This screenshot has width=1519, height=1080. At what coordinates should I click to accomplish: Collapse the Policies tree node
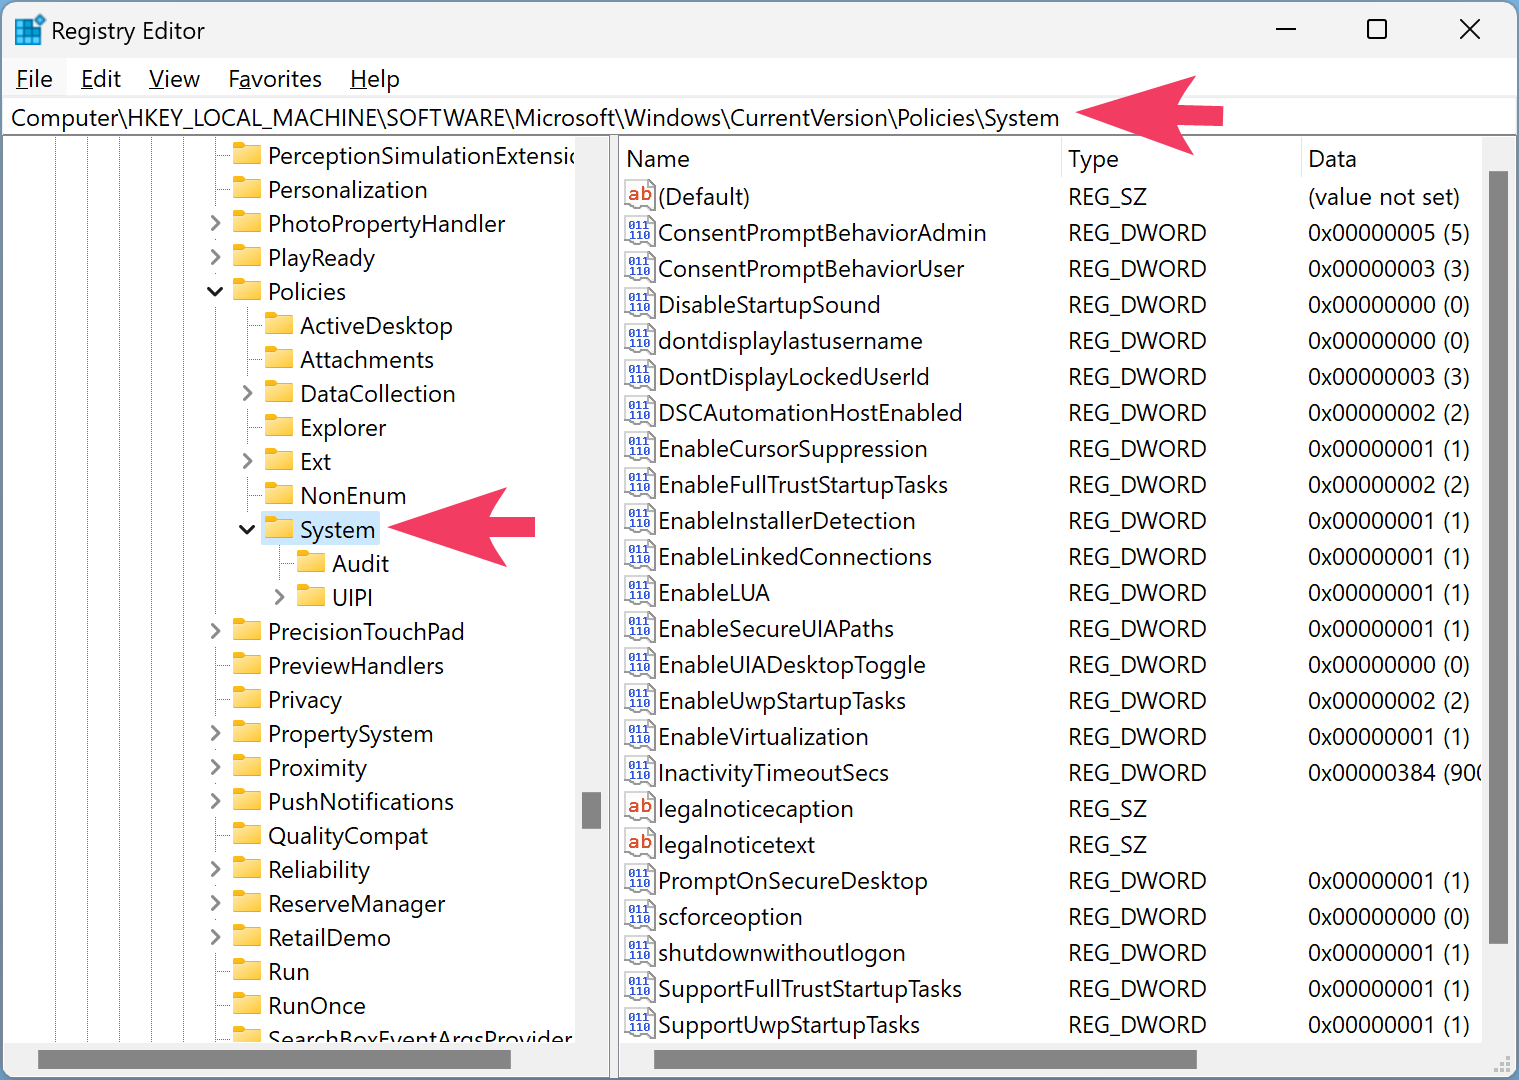(215, 291)
